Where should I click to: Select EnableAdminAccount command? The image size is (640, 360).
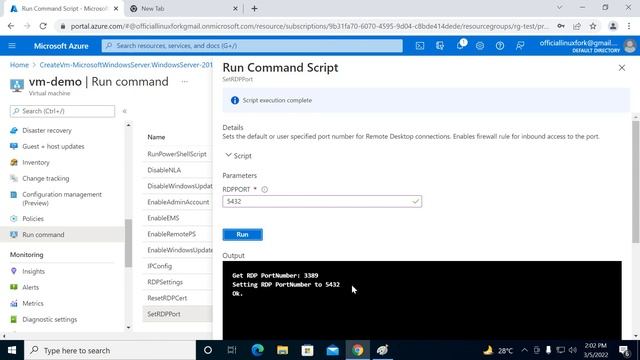pyautogui.click(x=178, y=202)
